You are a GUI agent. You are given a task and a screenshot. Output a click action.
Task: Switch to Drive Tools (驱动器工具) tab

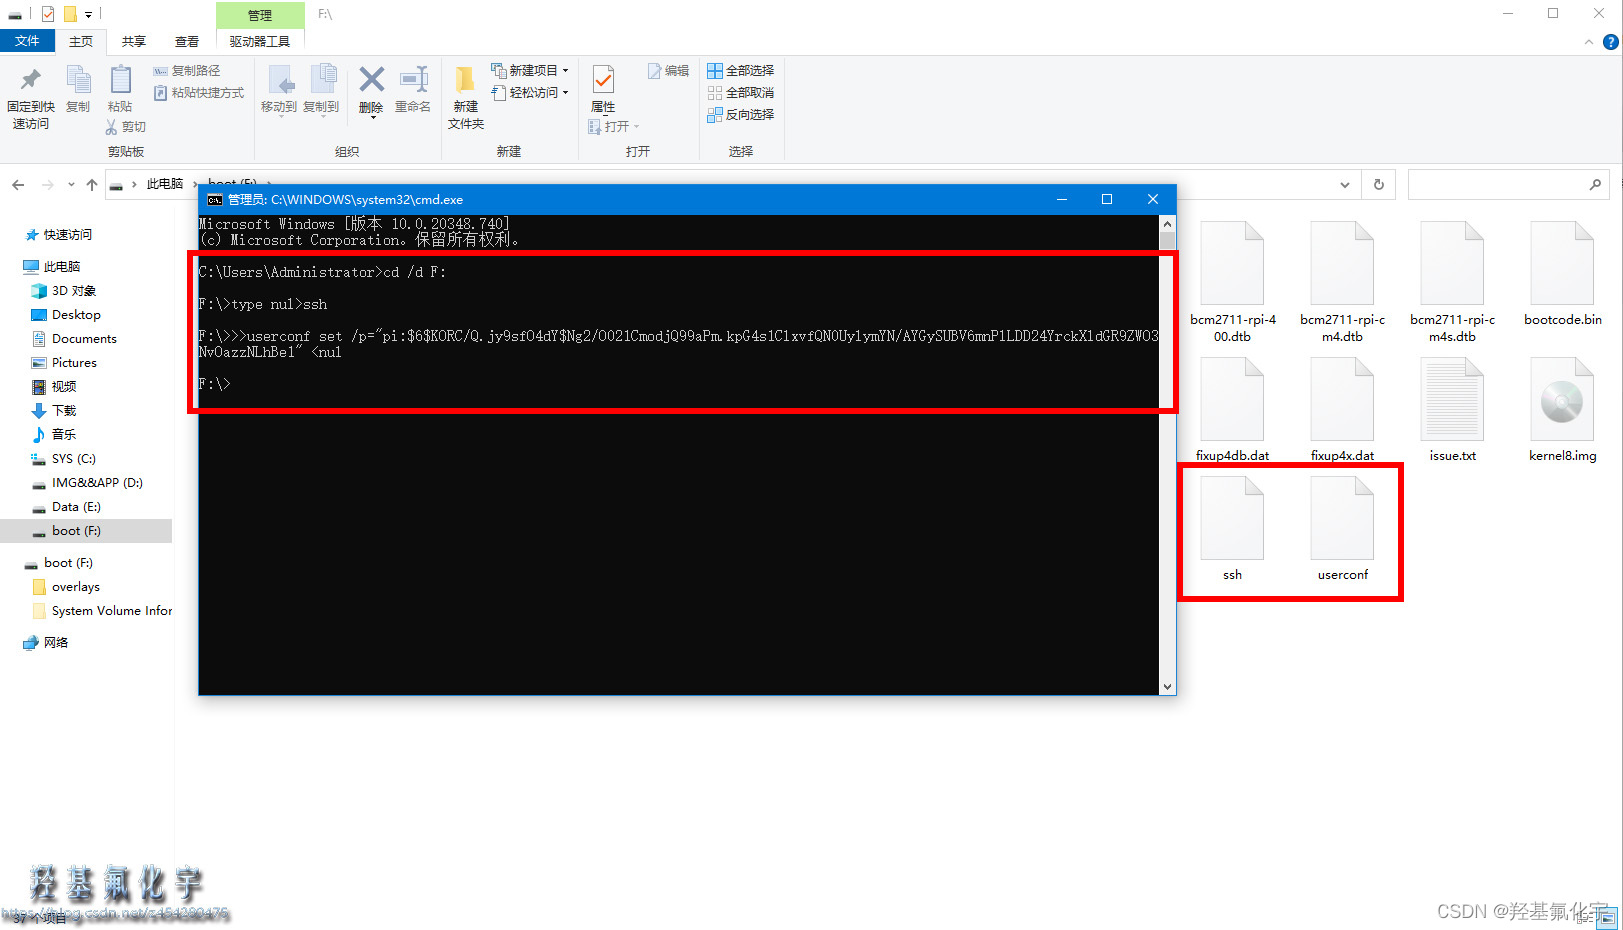click(260, 41)
